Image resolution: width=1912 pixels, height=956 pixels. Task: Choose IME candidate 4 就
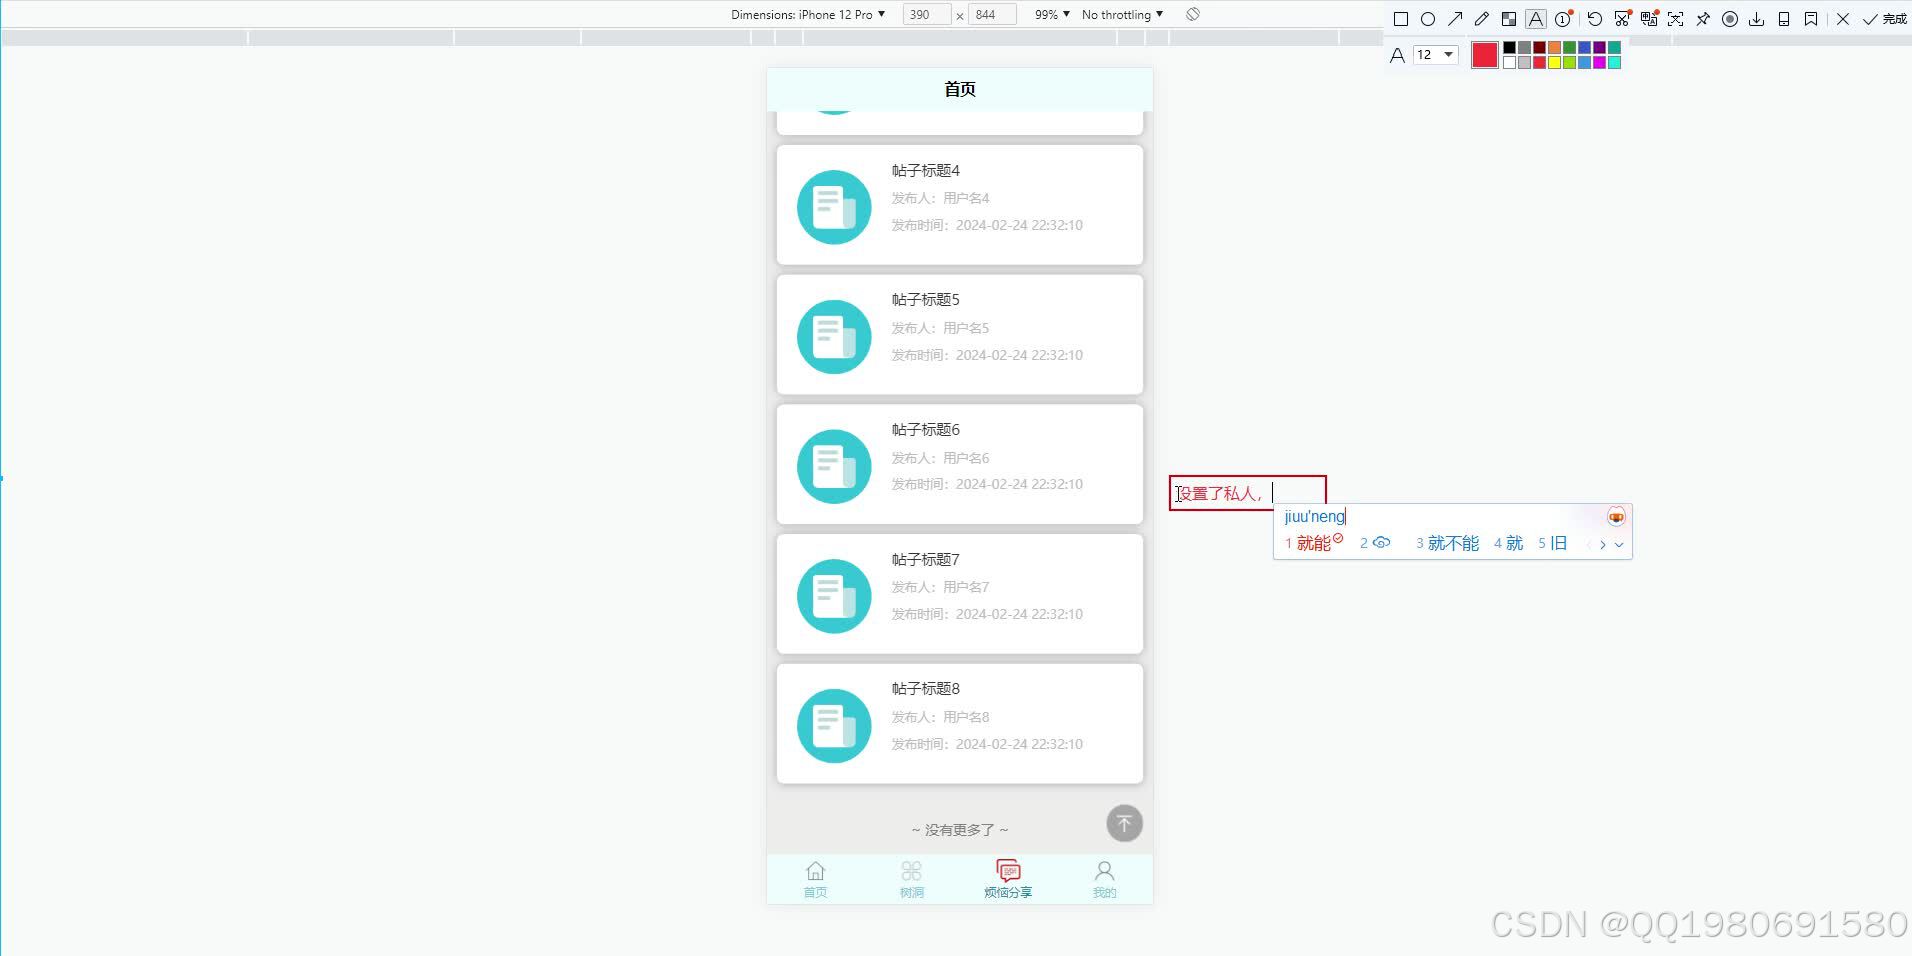pos(1508,543)
